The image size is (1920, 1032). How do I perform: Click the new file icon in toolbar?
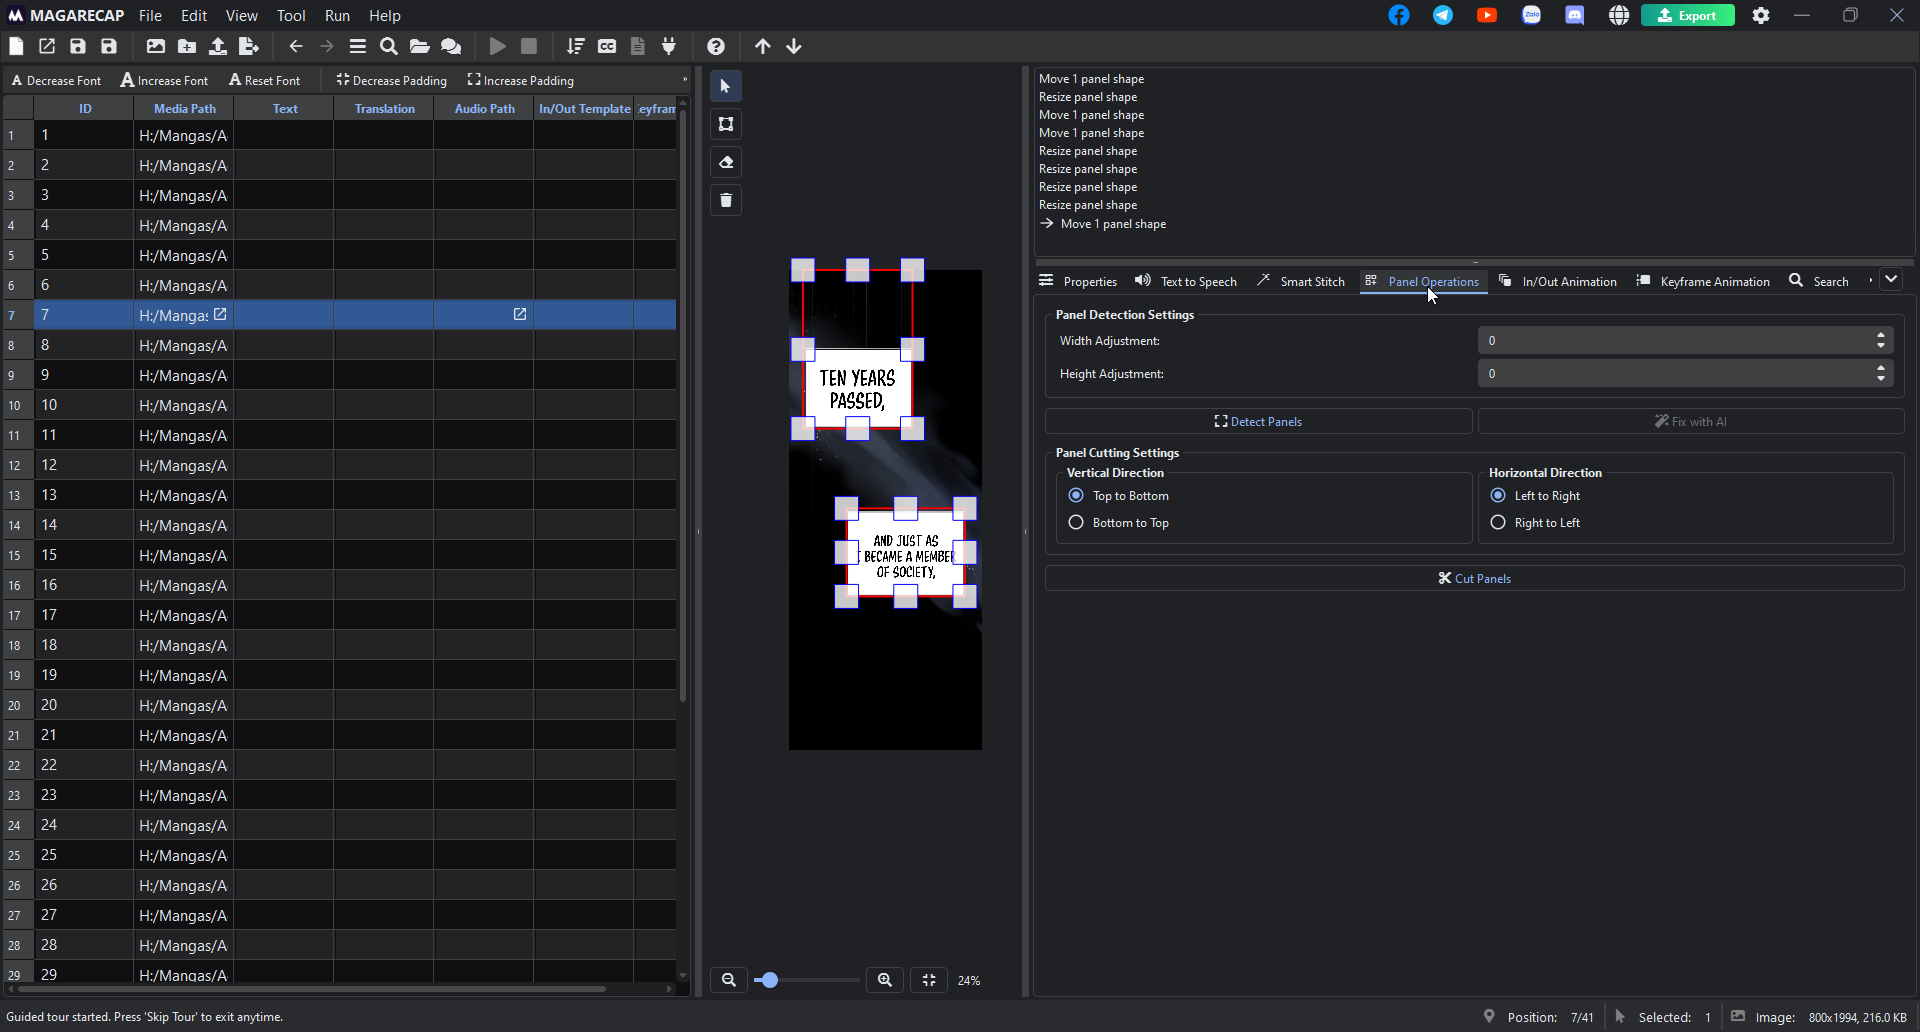click(16, 46)
